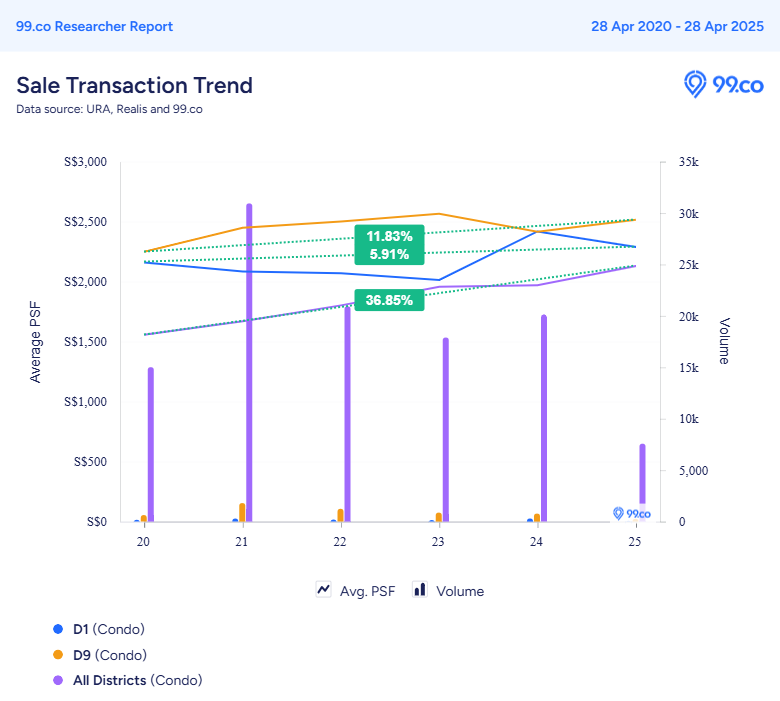Click the orange D9 volume bar at year 21
Screen dimensions: 780x701
coord(242,512)
